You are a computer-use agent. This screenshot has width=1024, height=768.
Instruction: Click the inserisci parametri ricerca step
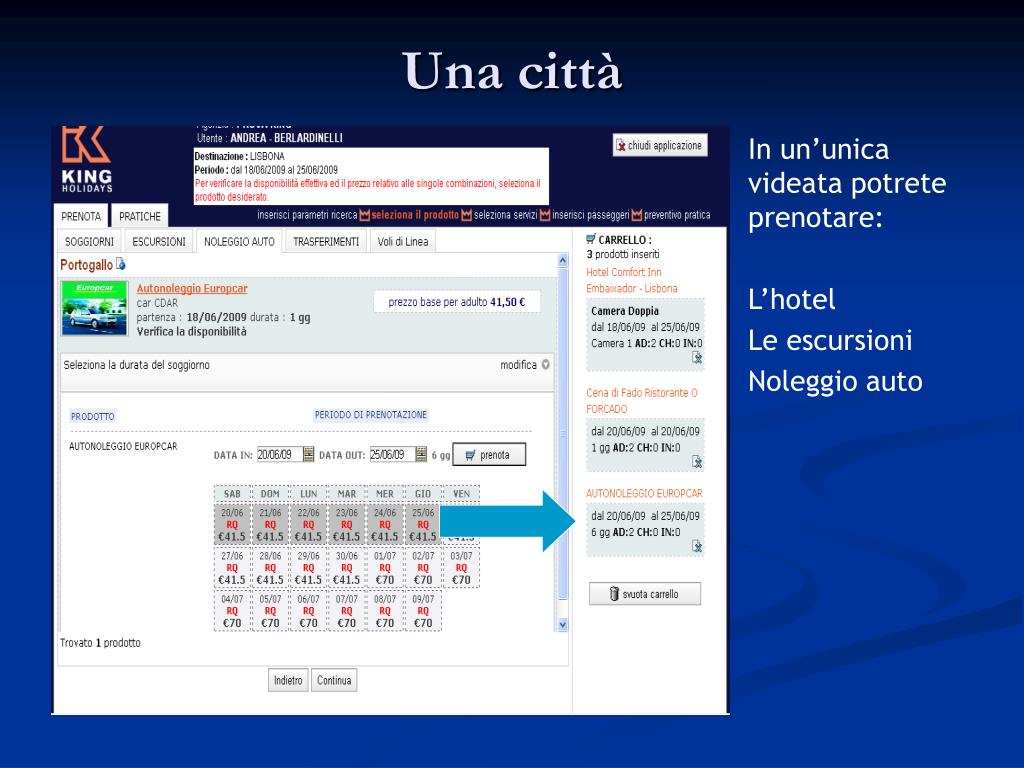[307, 215]
